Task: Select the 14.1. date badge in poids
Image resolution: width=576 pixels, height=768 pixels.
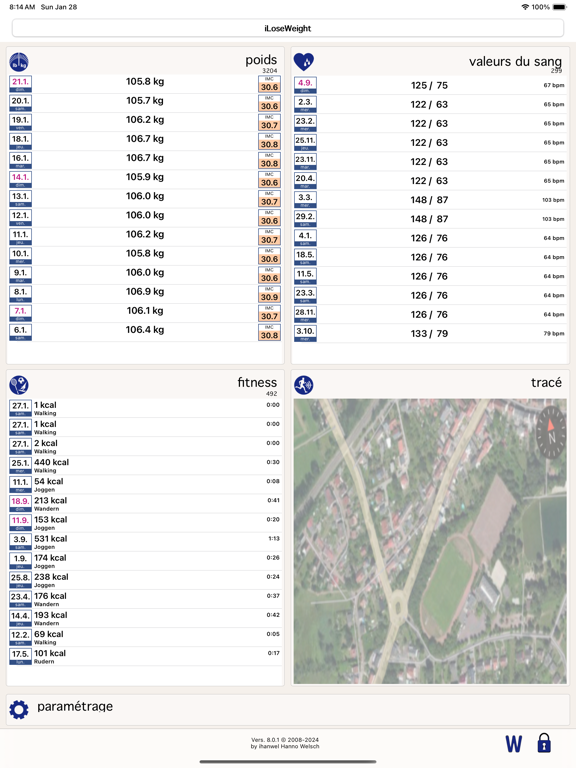Action: tap(21, 179)
